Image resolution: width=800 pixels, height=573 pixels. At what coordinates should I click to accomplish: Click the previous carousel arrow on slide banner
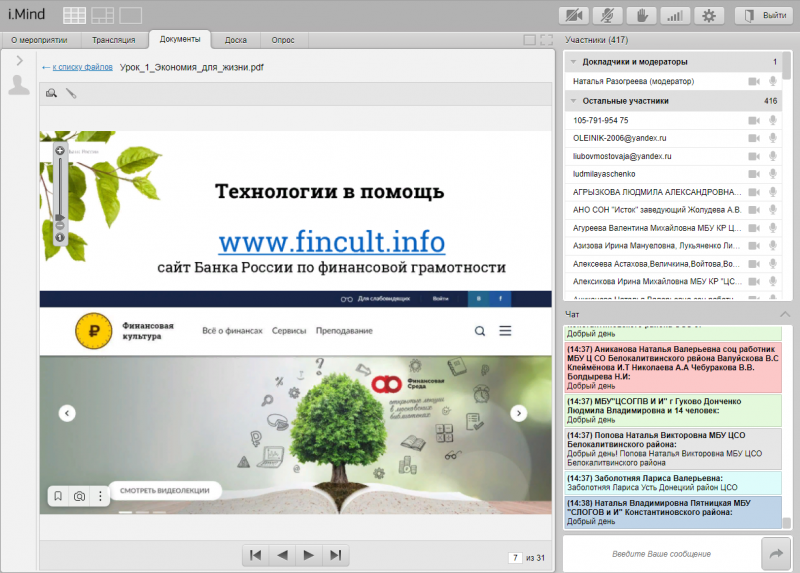click(x=67, y=413)
